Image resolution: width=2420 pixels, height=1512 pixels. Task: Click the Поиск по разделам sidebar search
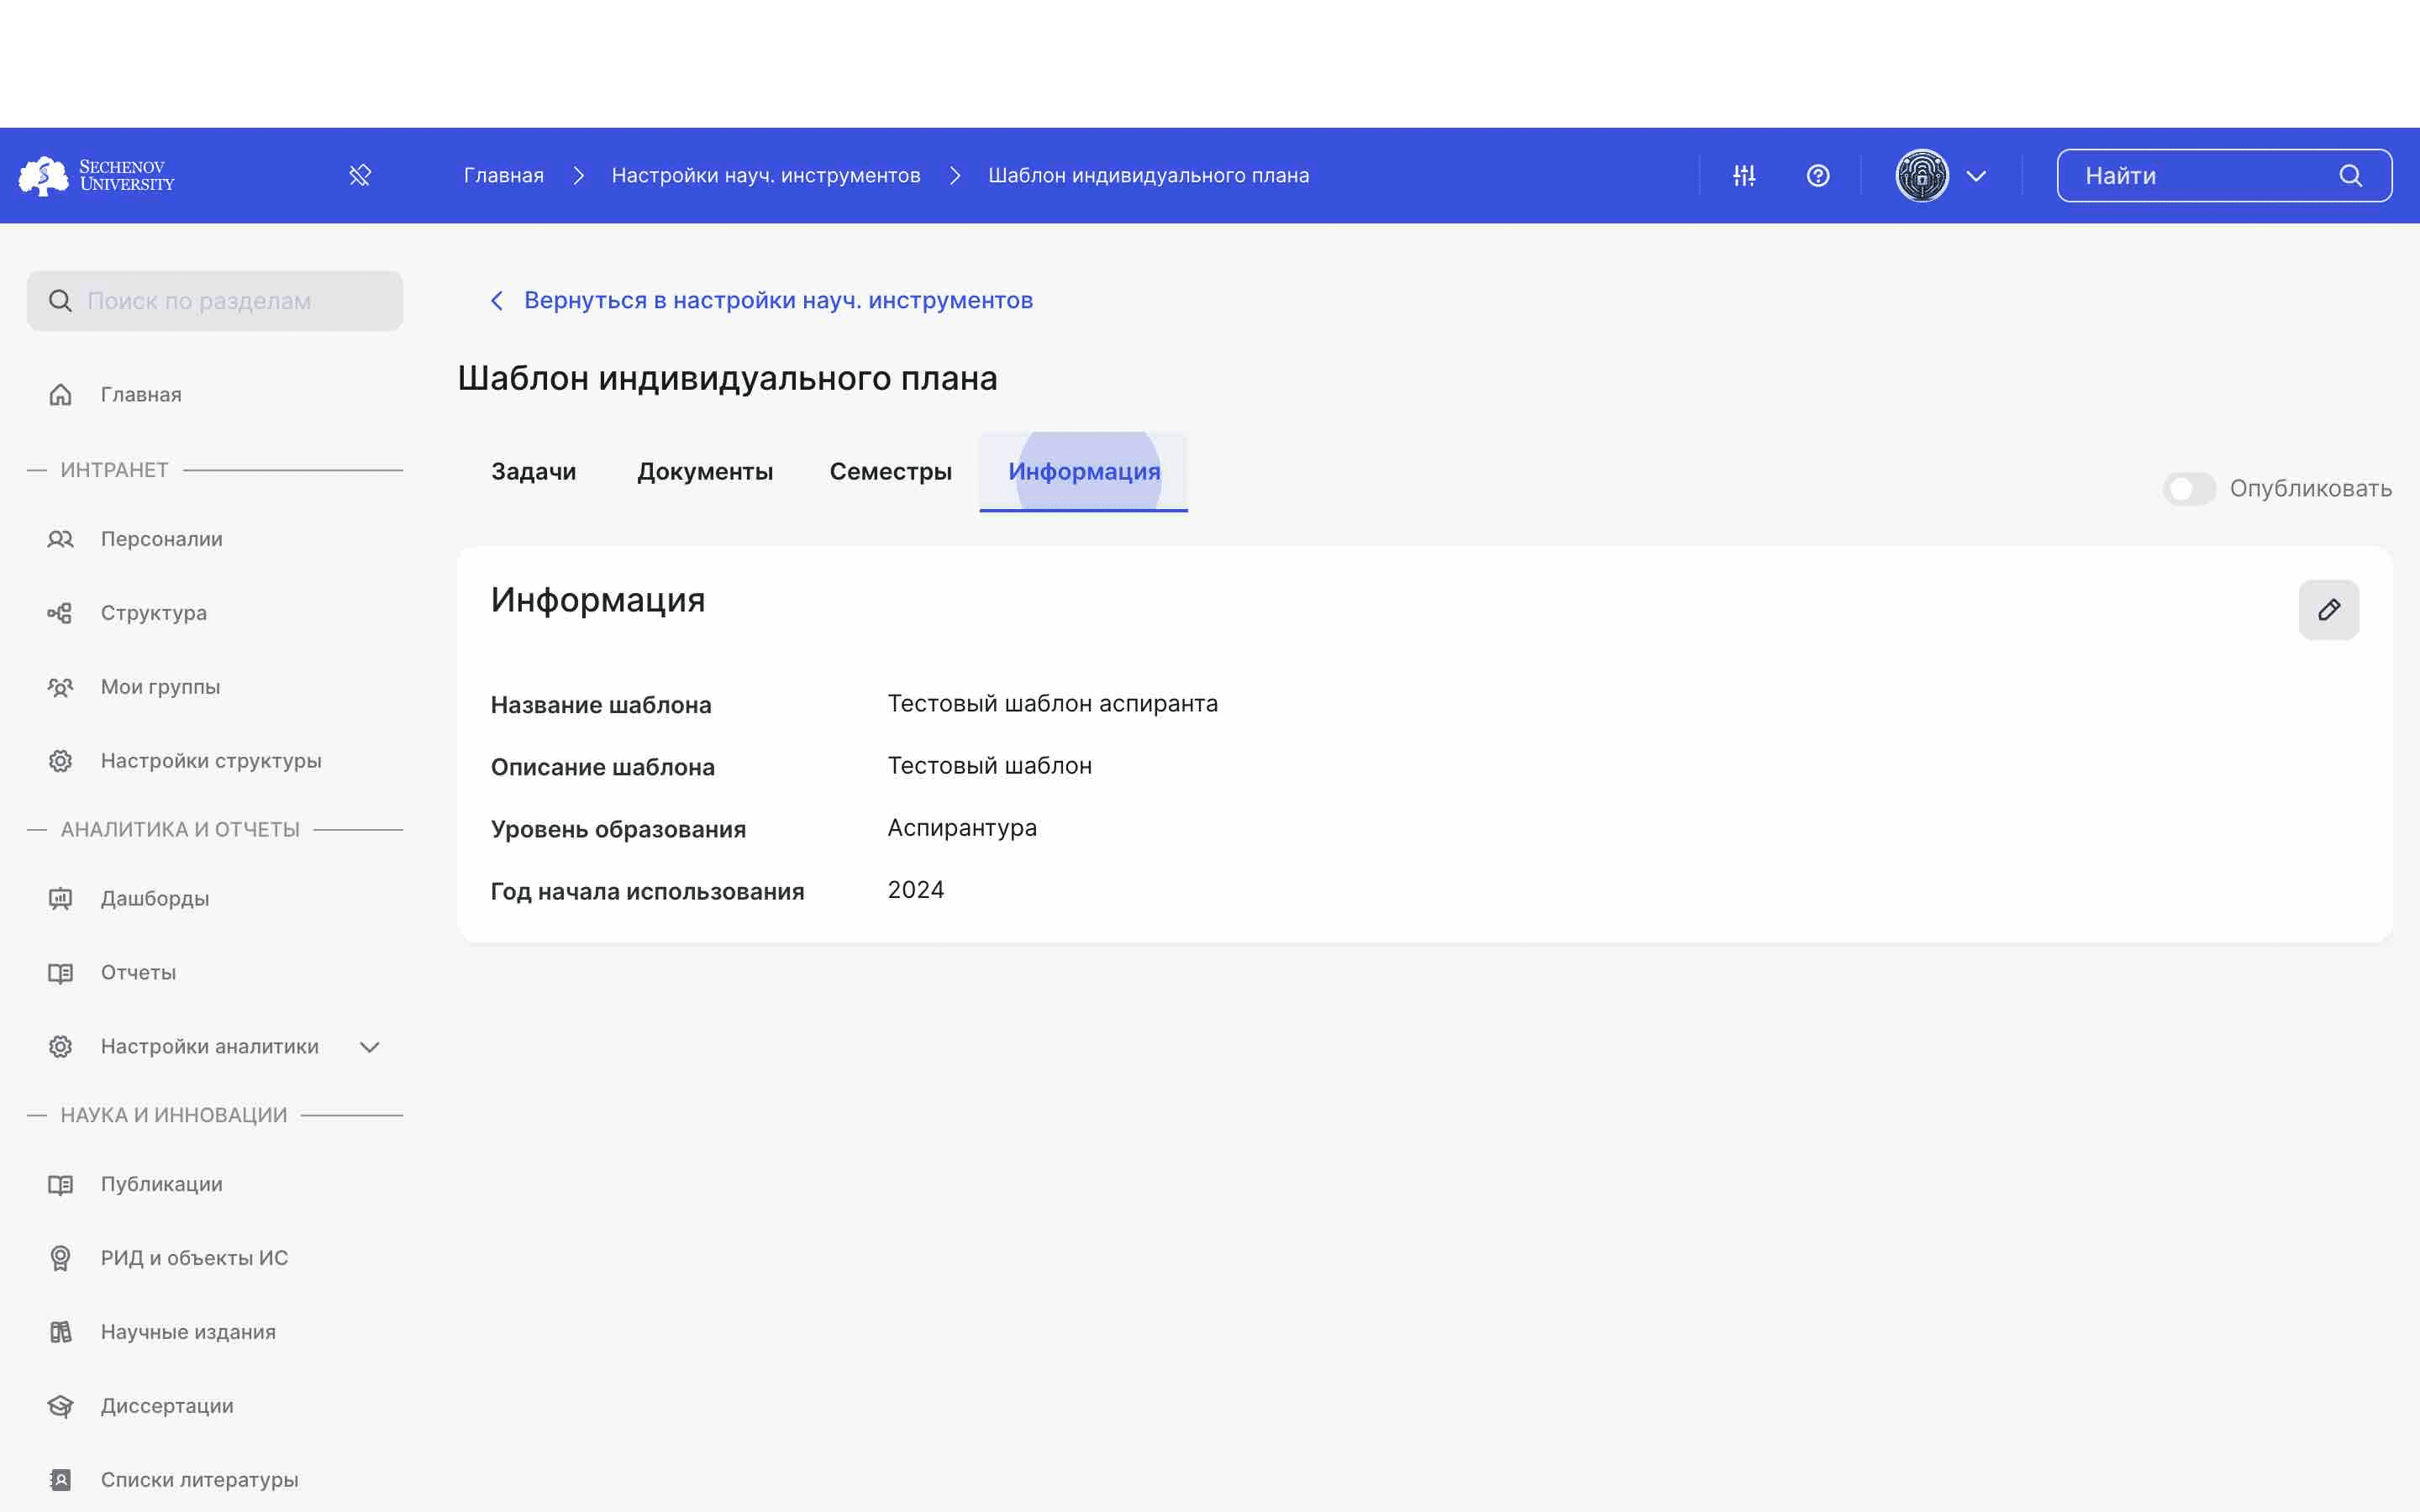coord(215,301)
